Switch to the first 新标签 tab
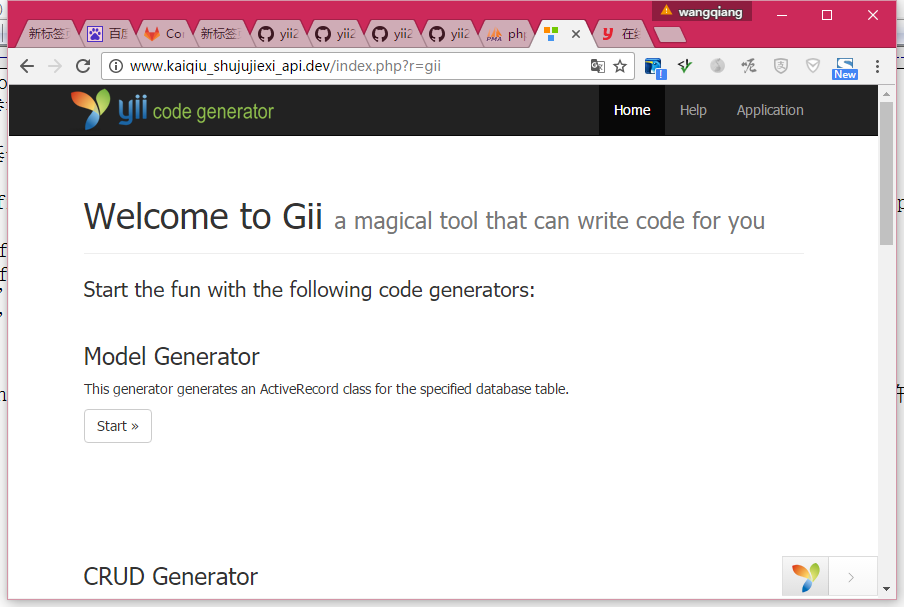The width and height of the screenshot is (904, 607). pos(50,34)
